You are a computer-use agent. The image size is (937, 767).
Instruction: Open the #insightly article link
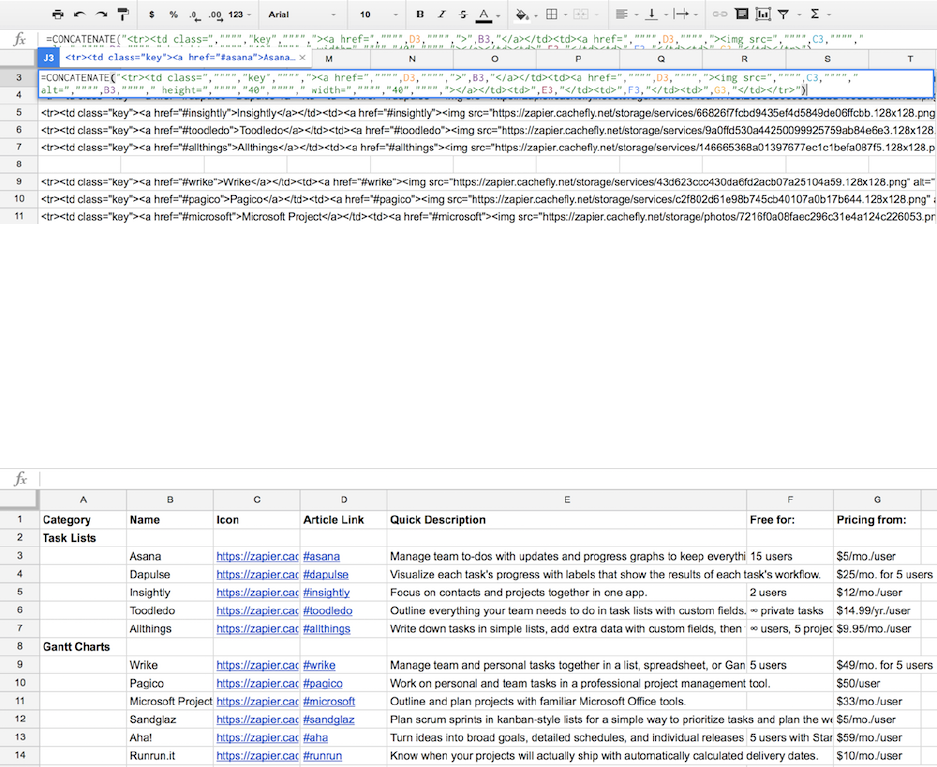[x=326, y=593]
